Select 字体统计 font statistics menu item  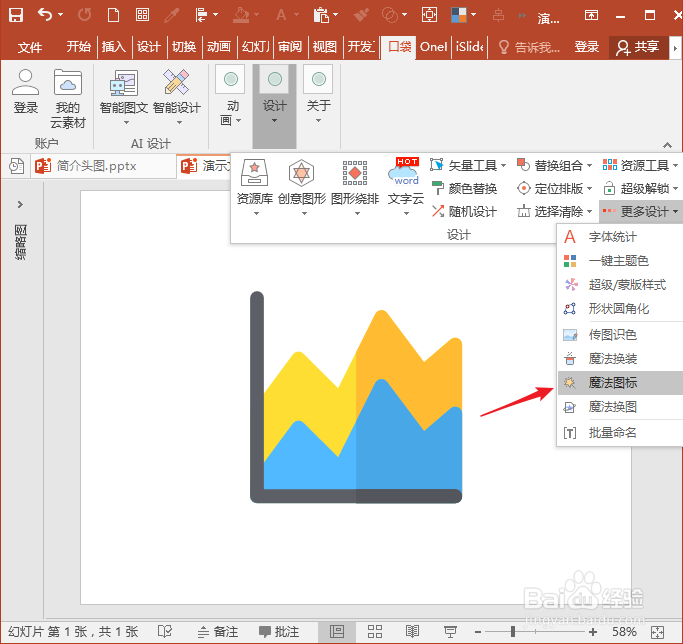pyautogui.click(x=620, y=237)
